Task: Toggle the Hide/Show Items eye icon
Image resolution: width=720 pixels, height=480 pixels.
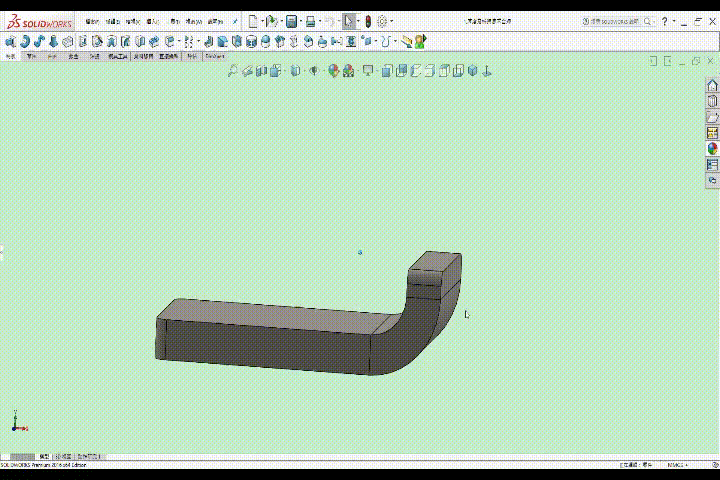Action: [x=314, y=71]
